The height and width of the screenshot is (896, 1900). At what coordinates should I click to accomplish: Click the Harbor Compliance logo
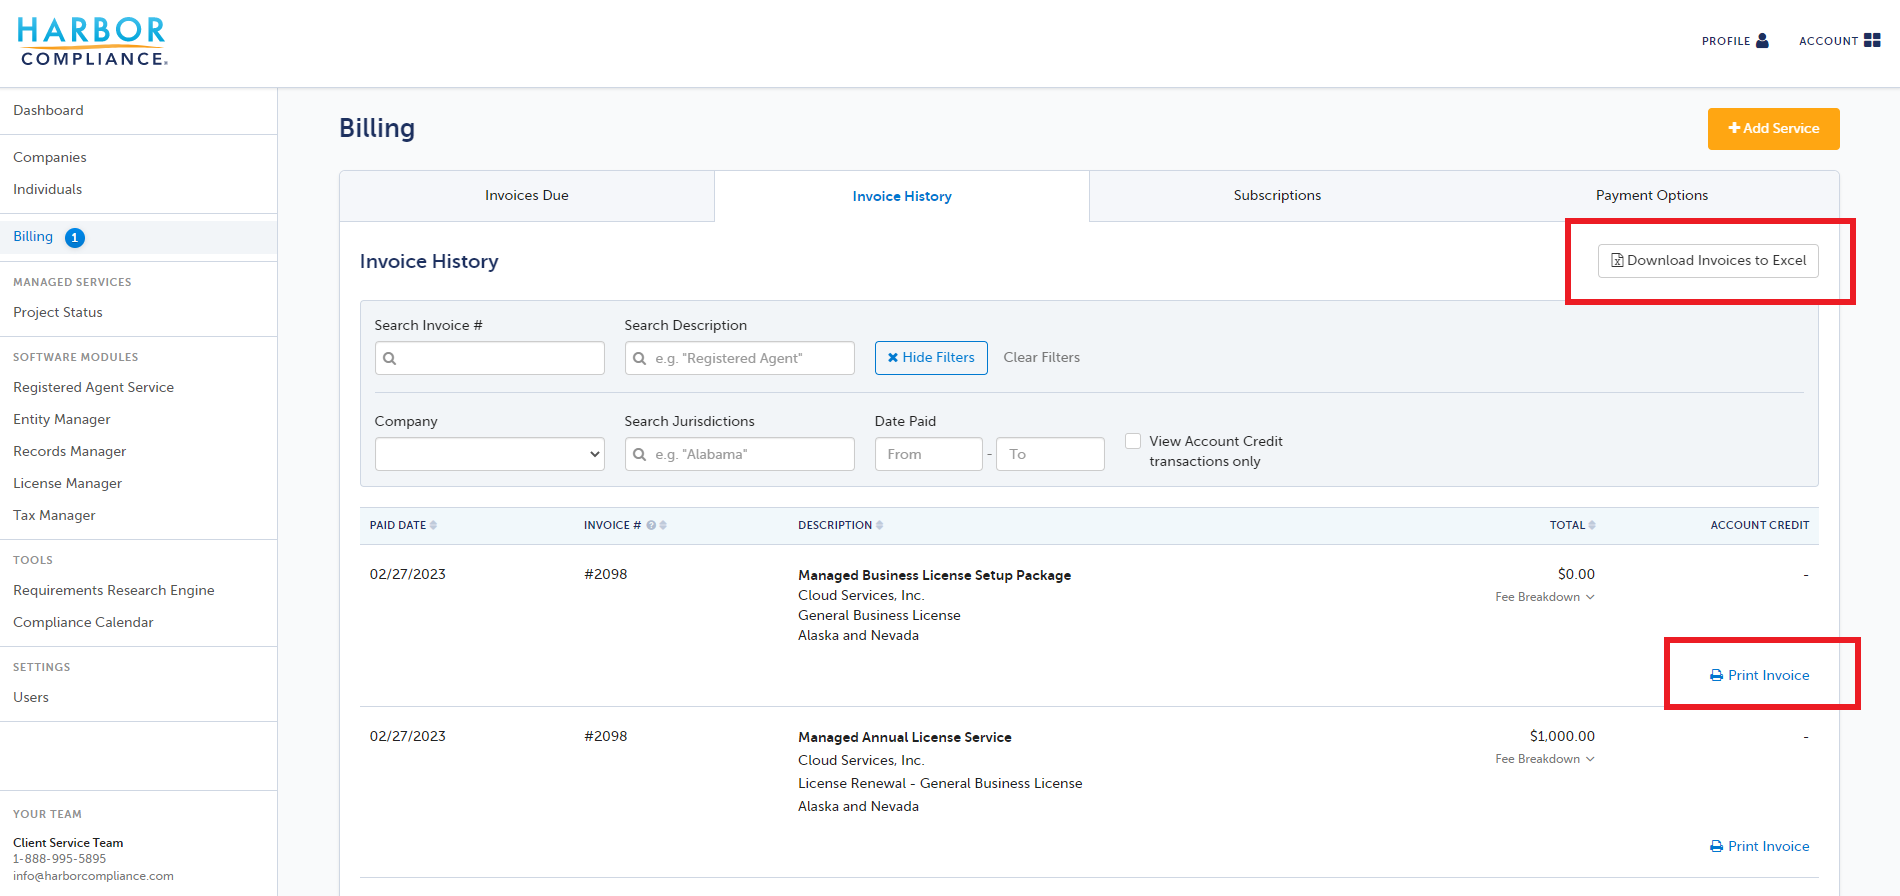click(x=92, y=42)
